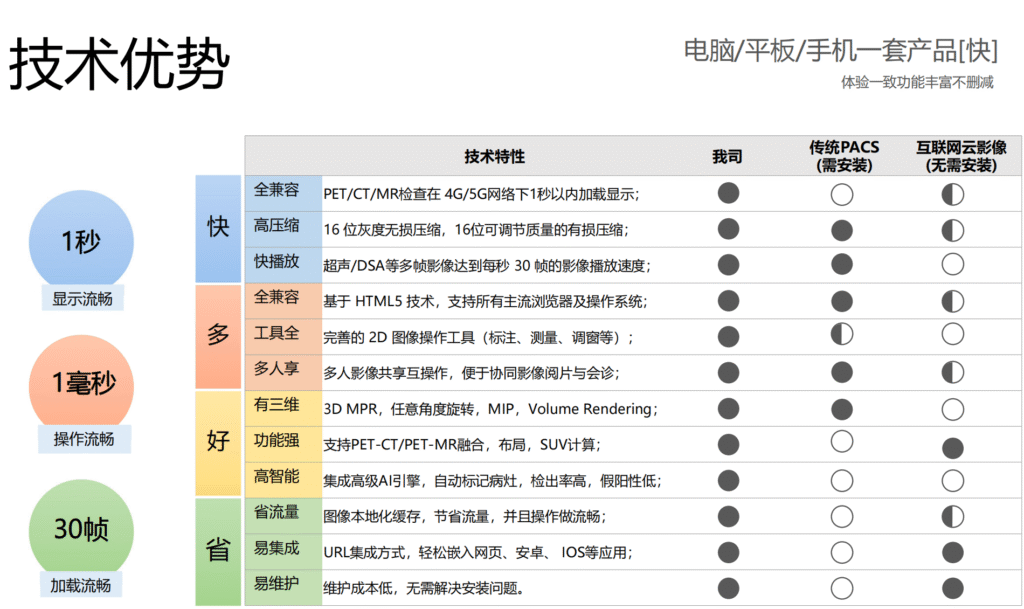Click 传统PACS empty circle in 功能强 row
The width and height of the screenshot is (1024, 609).
pyautogui.click(x=842, y=442)
